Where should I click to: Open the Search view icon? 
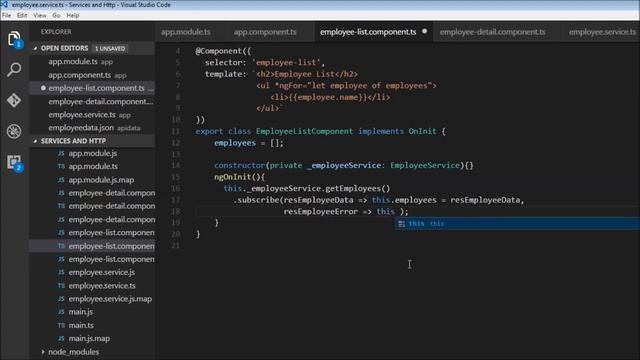coord(14,69)
